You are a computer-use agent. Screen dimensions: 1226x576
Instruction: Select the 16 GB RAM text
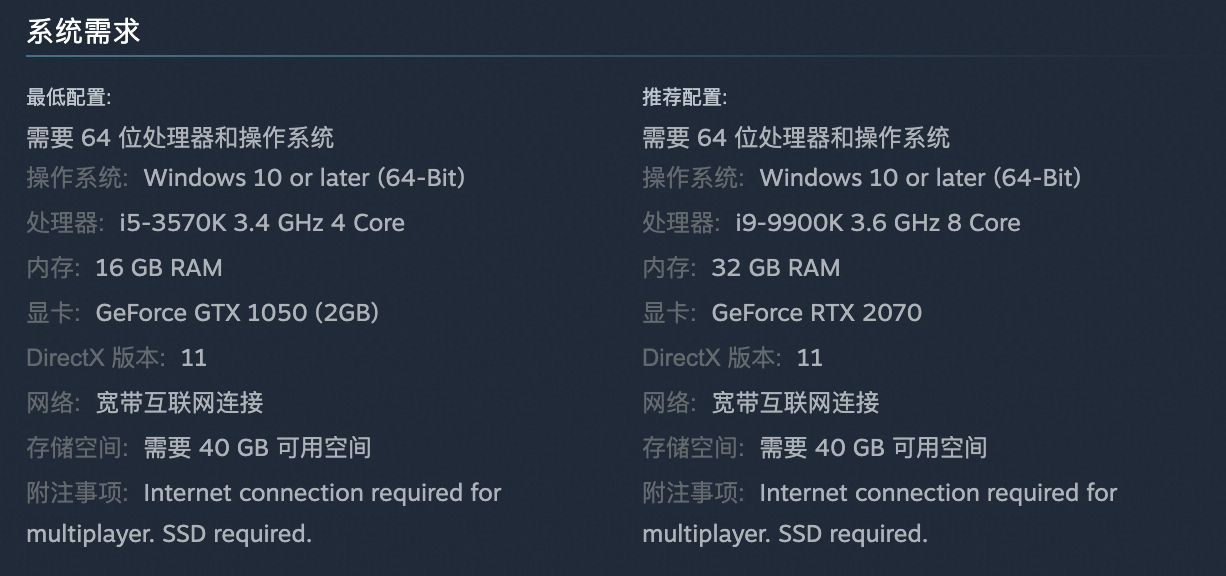pyautogui.click(x=159, y=267)
